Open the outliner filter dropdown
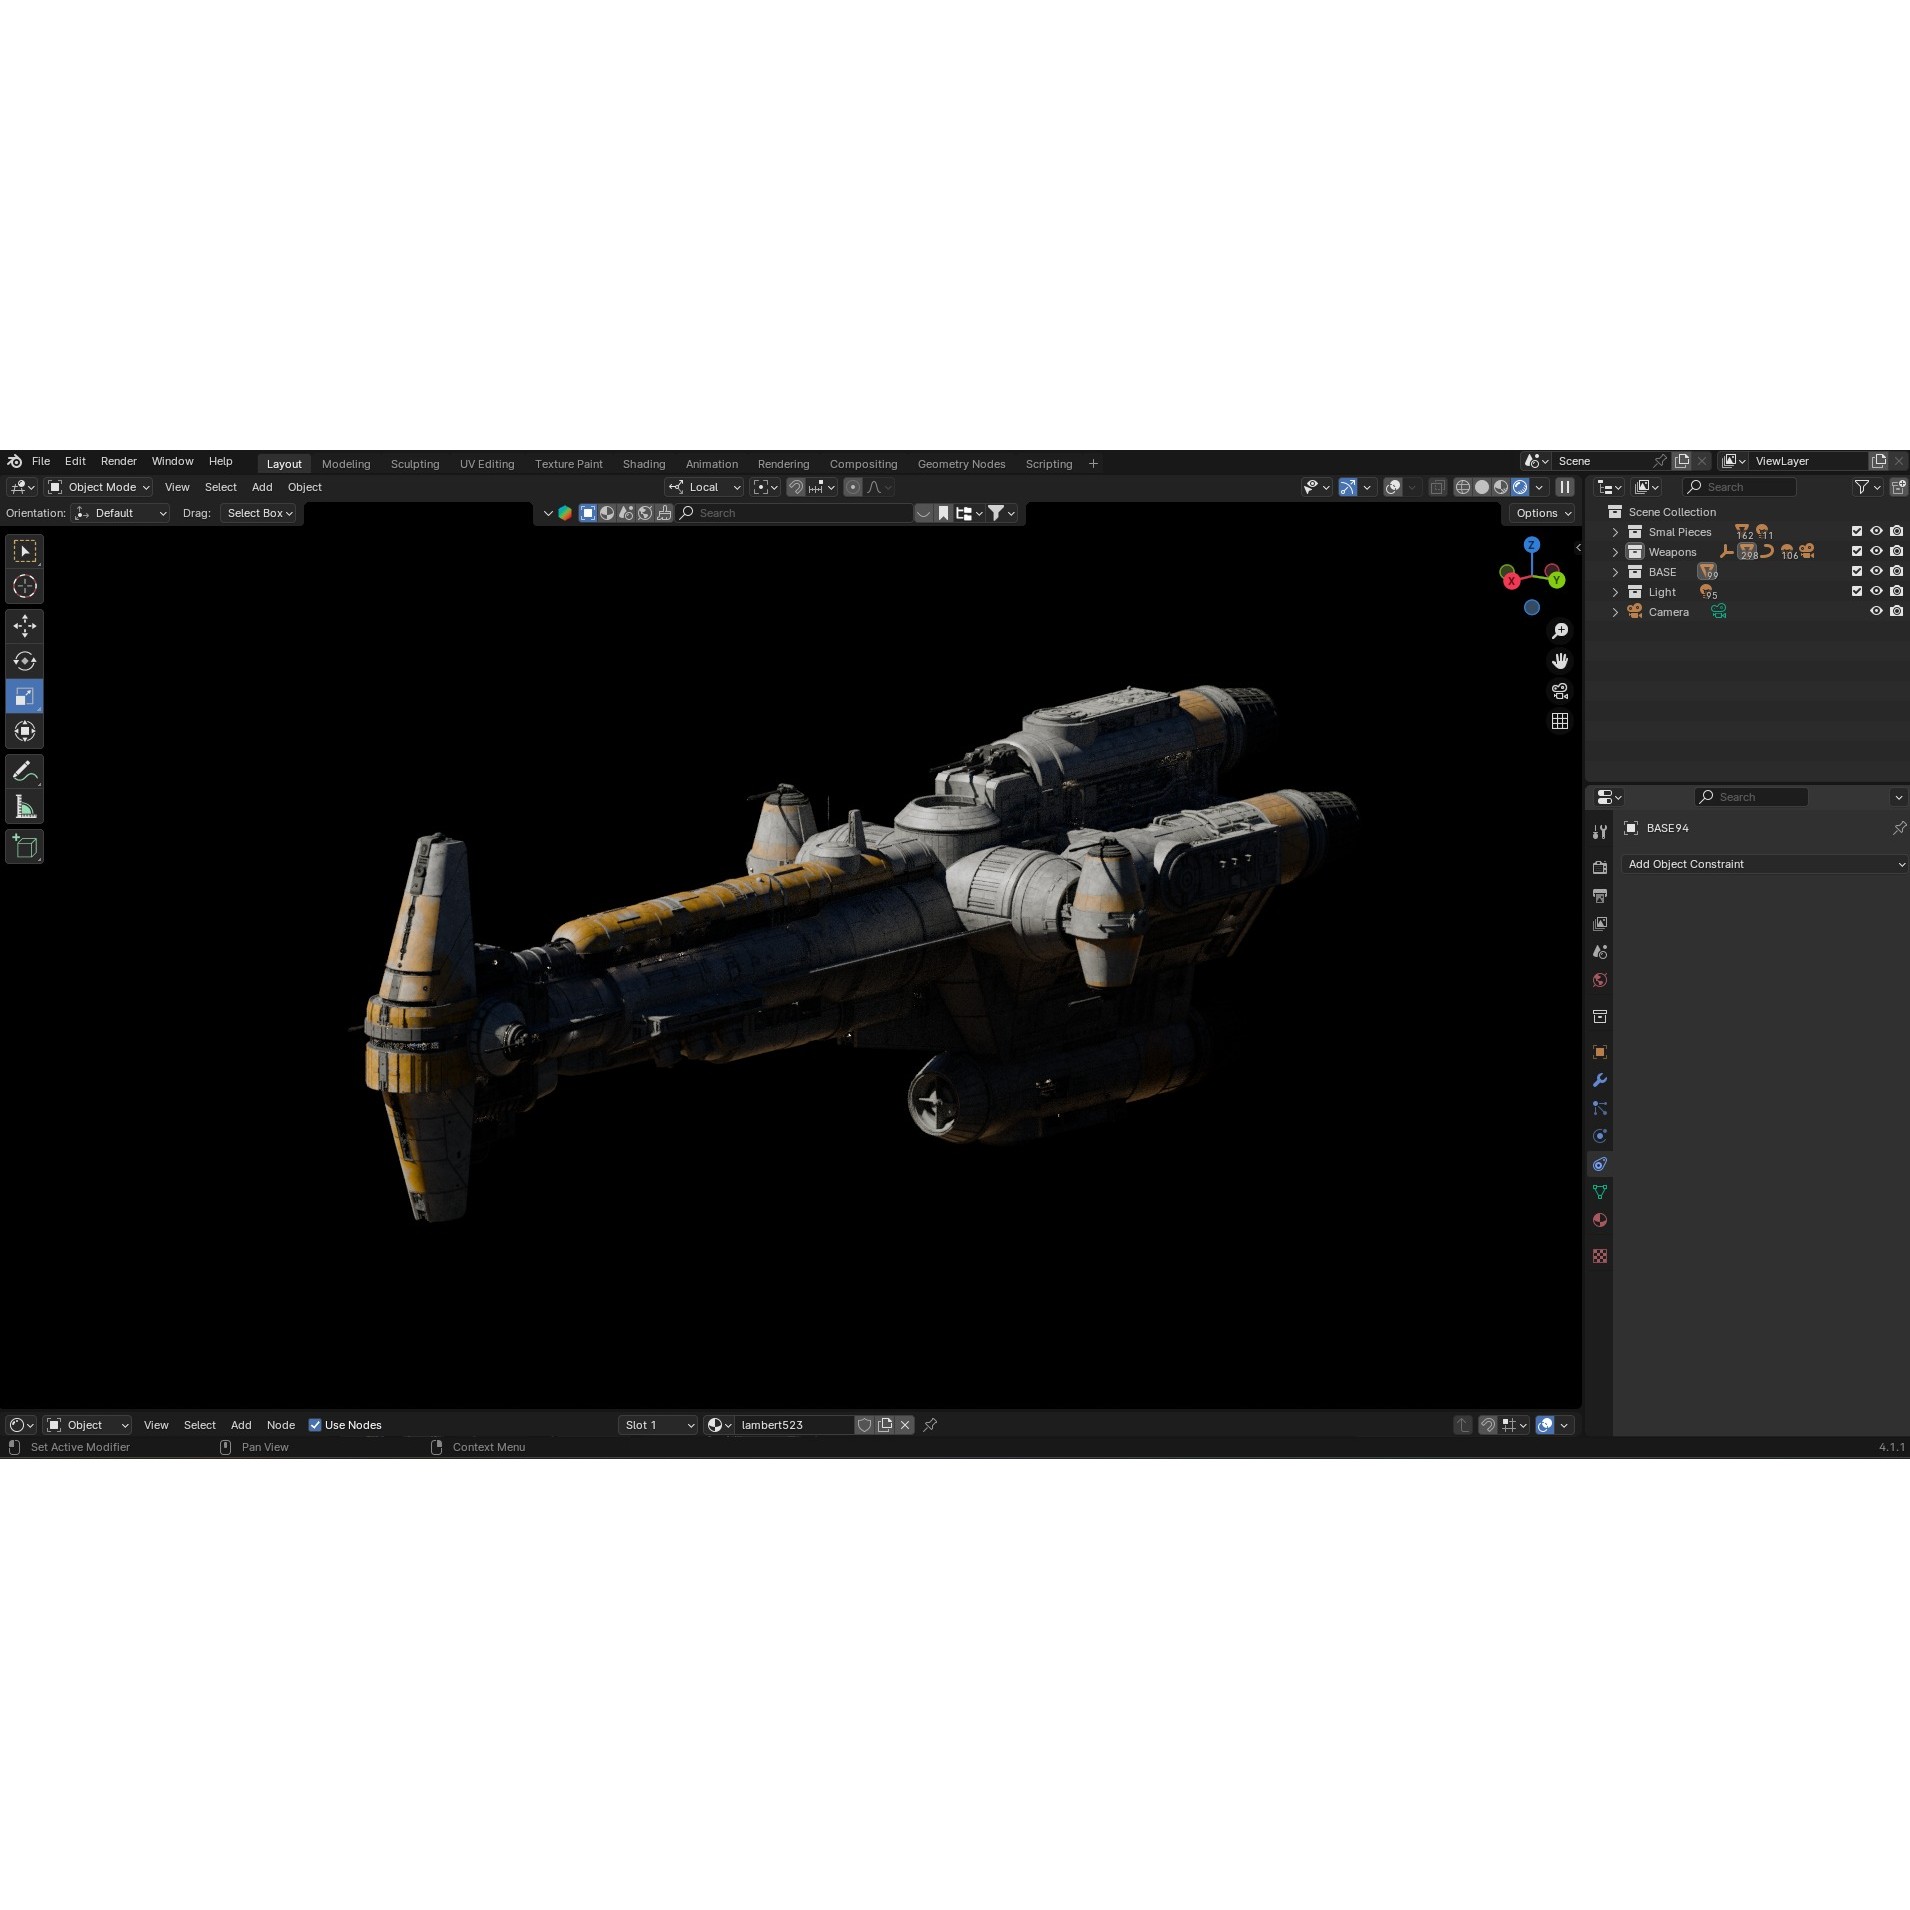The height and width of the screenshot is (1910, 1910). [1867, 487]
